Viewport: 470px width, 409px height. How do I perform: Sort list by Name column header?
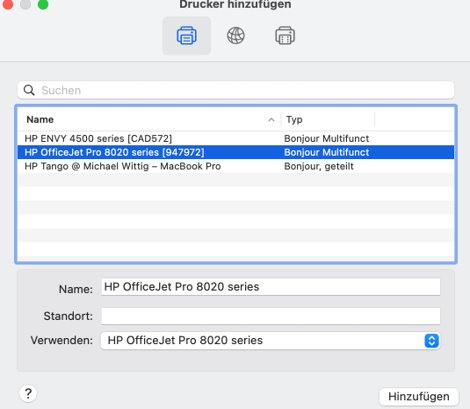point(40,119)
